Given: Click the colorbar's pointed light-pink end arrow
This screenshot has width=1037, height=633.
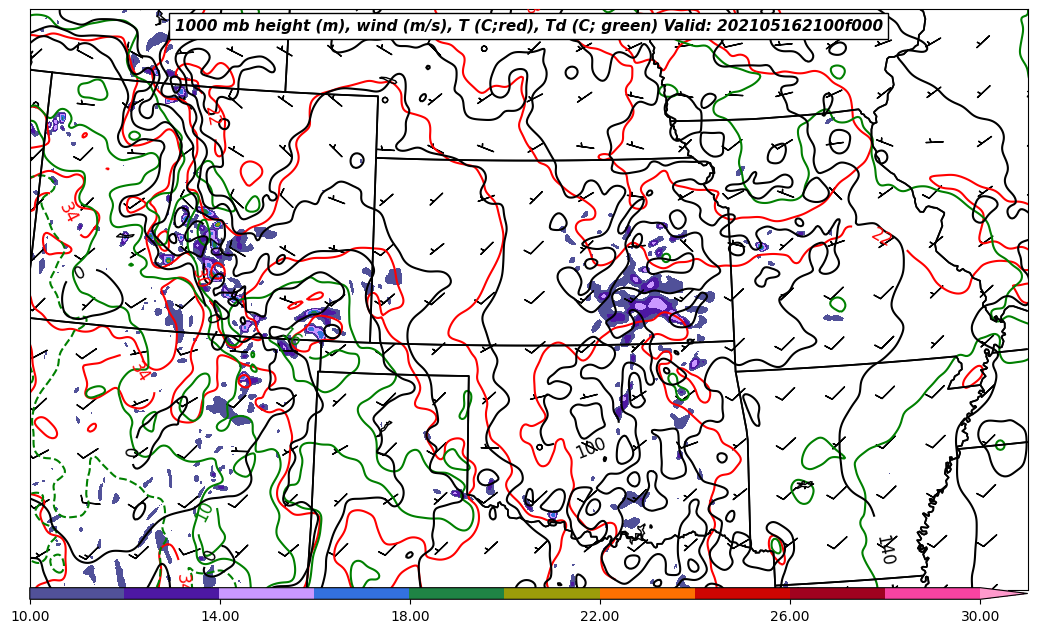Looking at the screenshot, I should (x=1002, y=593).
